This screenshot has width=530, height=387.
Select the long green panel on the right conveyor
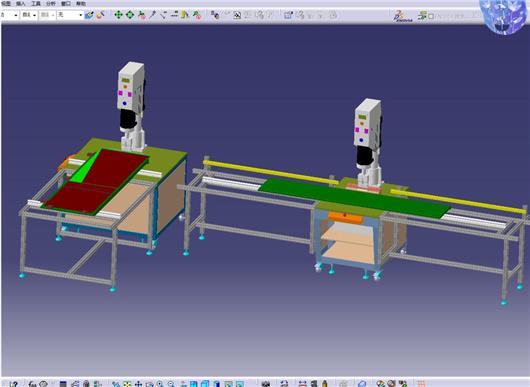click(x=355, y=198)
